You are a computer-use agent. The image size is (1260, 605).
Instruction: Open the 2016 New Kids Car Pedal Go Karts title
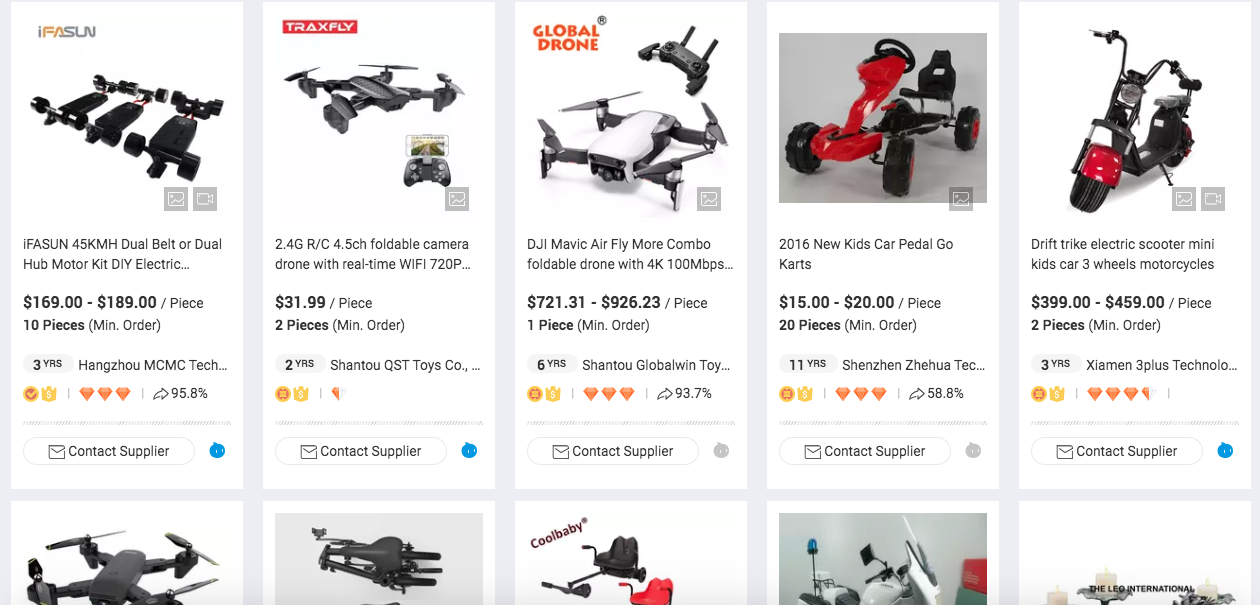click(x=866, y=254)
